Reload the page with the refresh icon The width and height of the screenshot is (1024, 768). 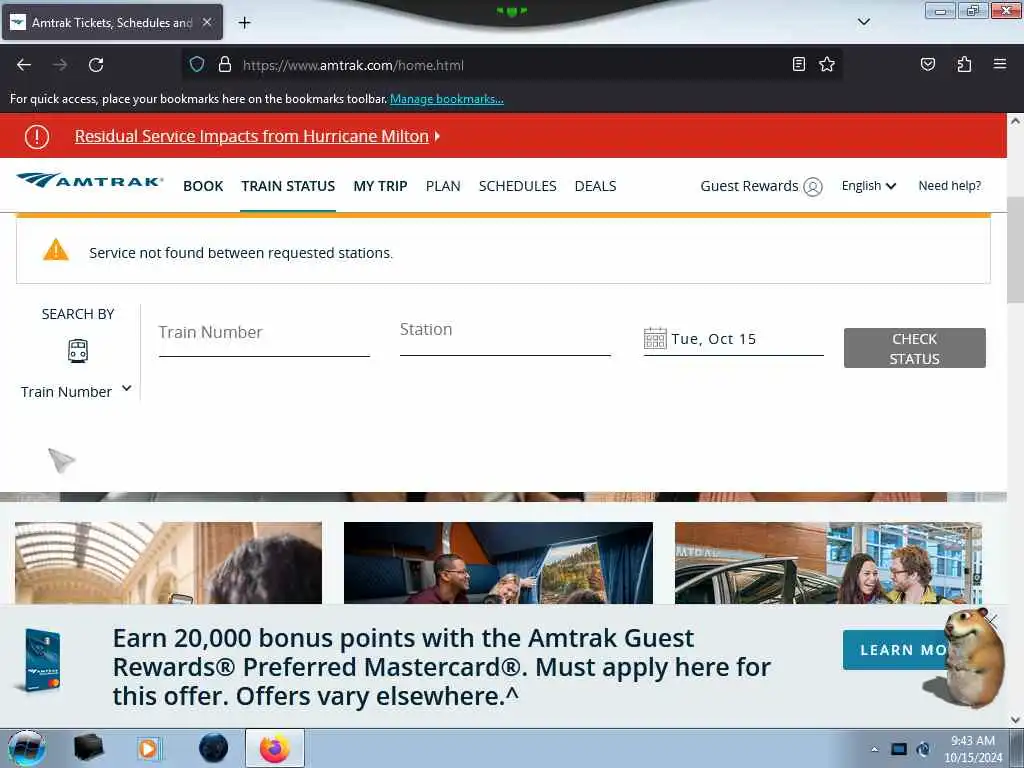pyautogui.click(x=96, y=65)
